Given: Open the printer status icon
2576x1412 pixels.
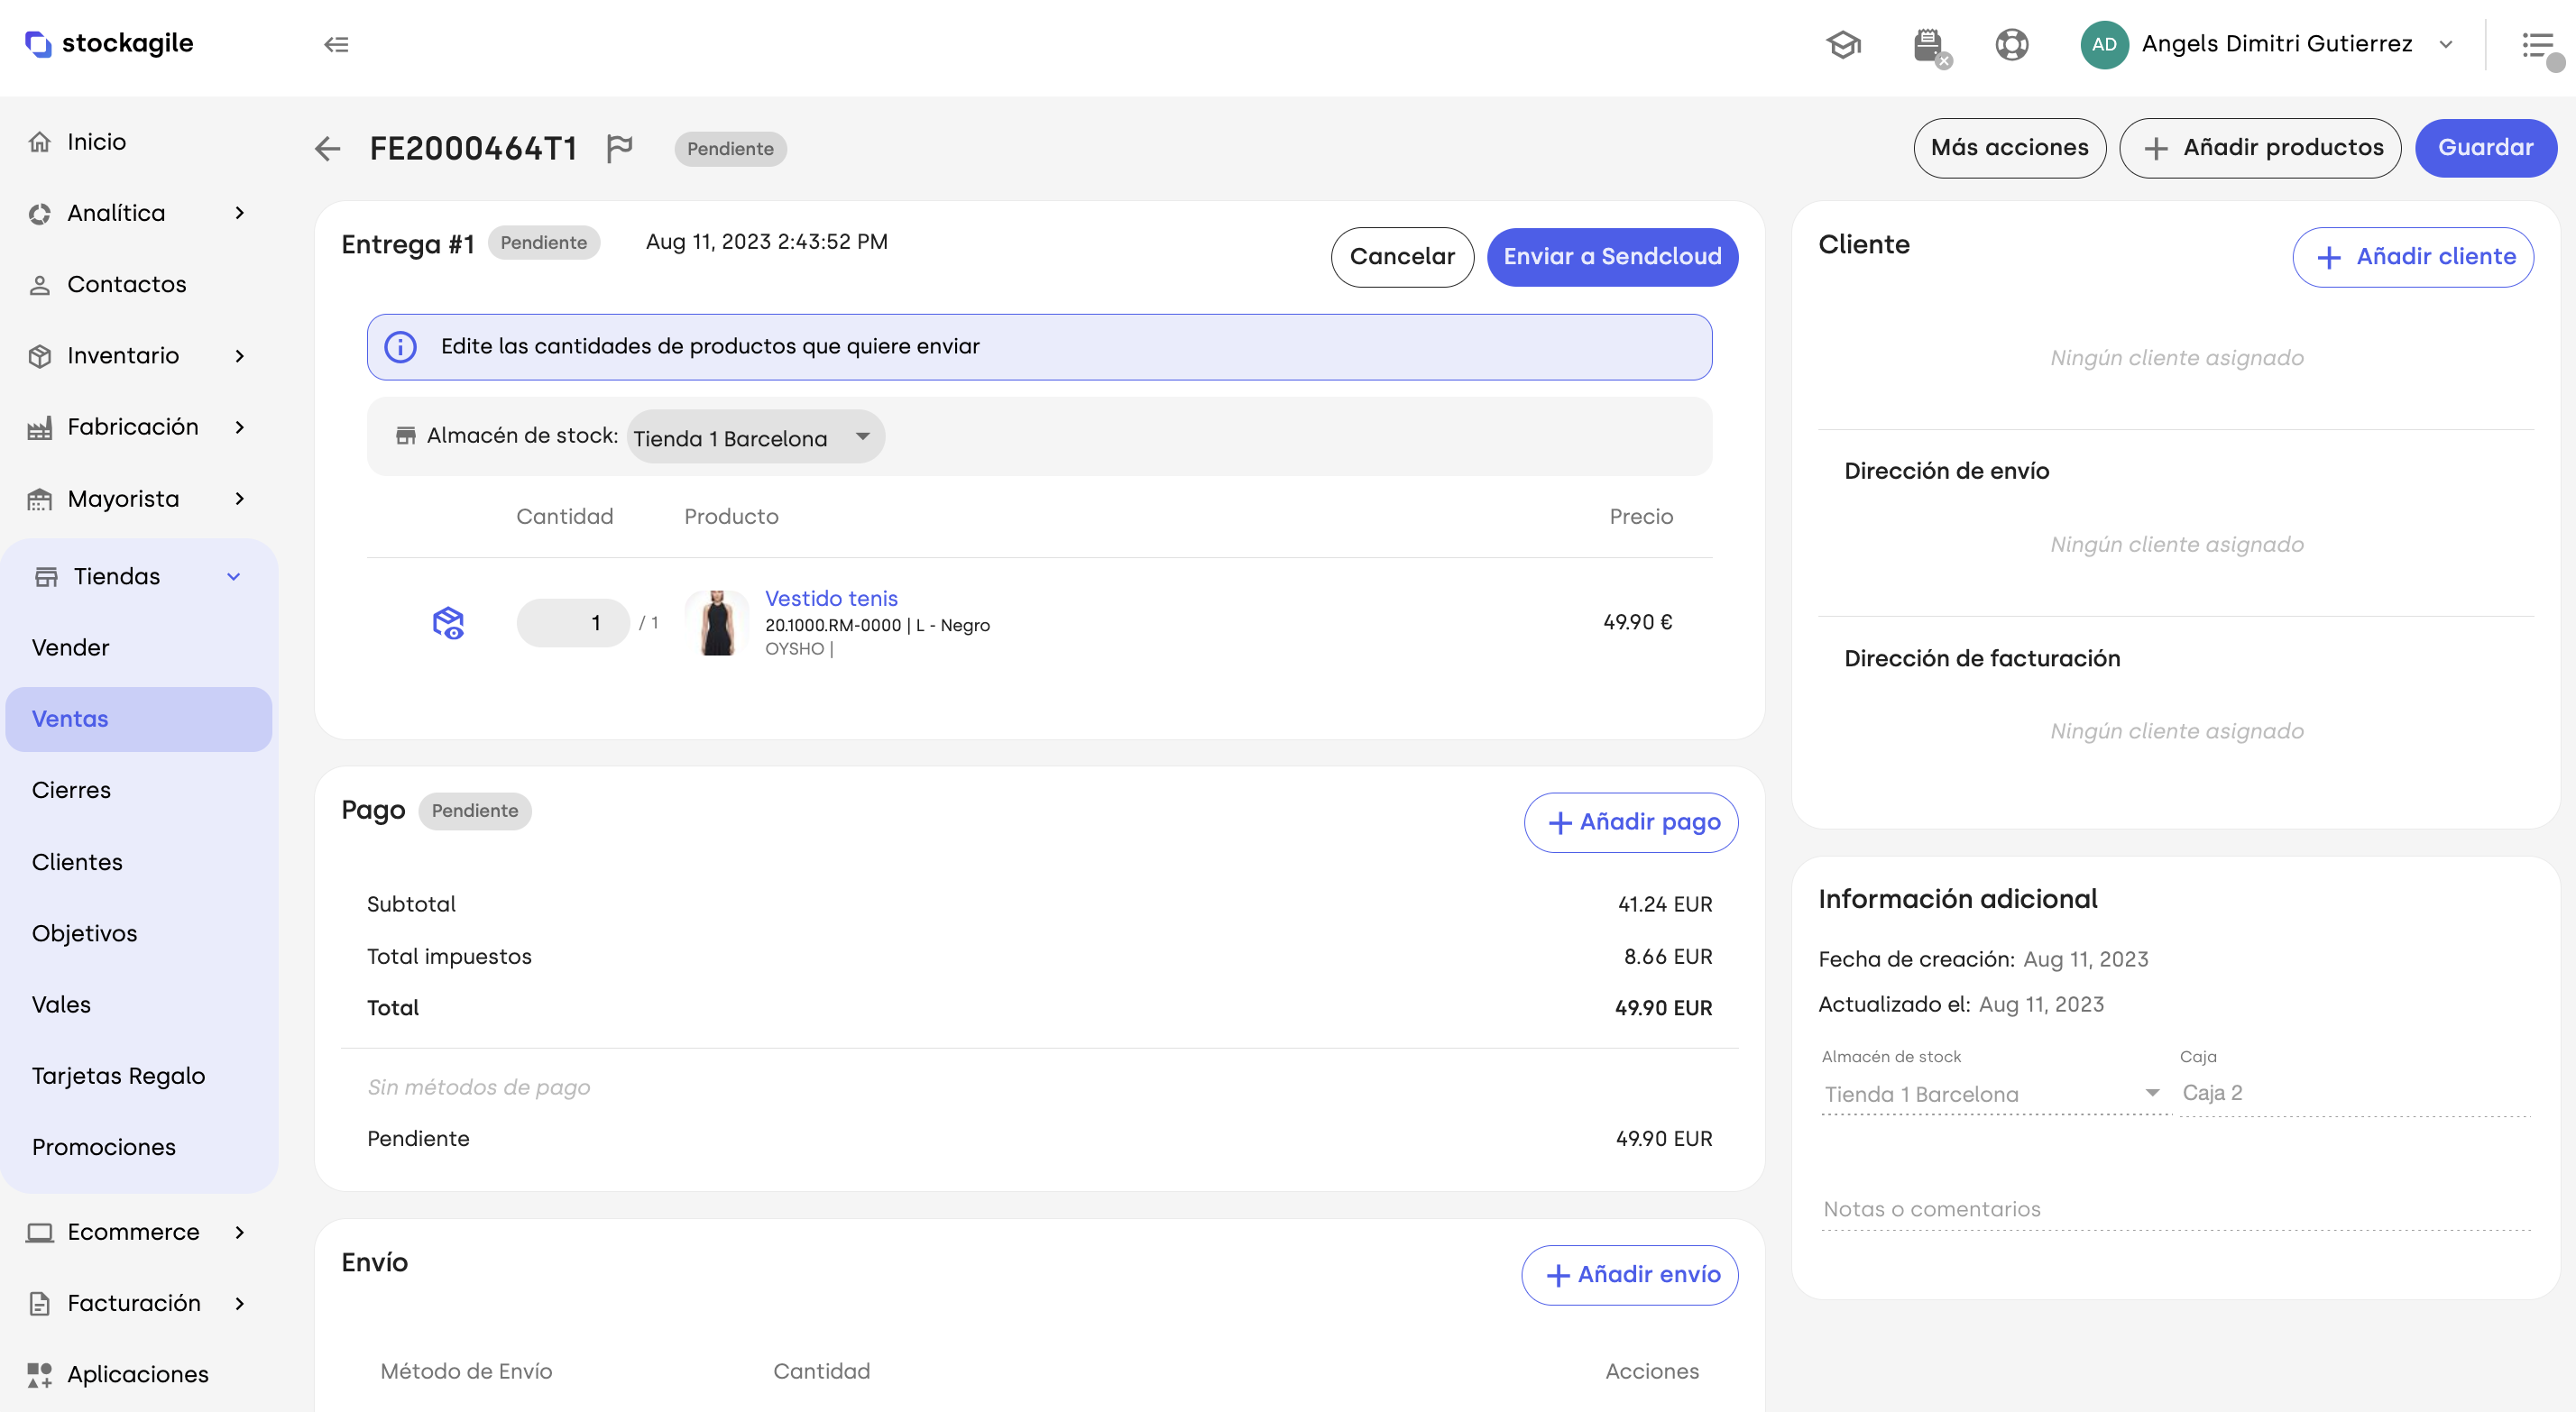Looking at the screenshot, I should click(x=1930, y=46).
